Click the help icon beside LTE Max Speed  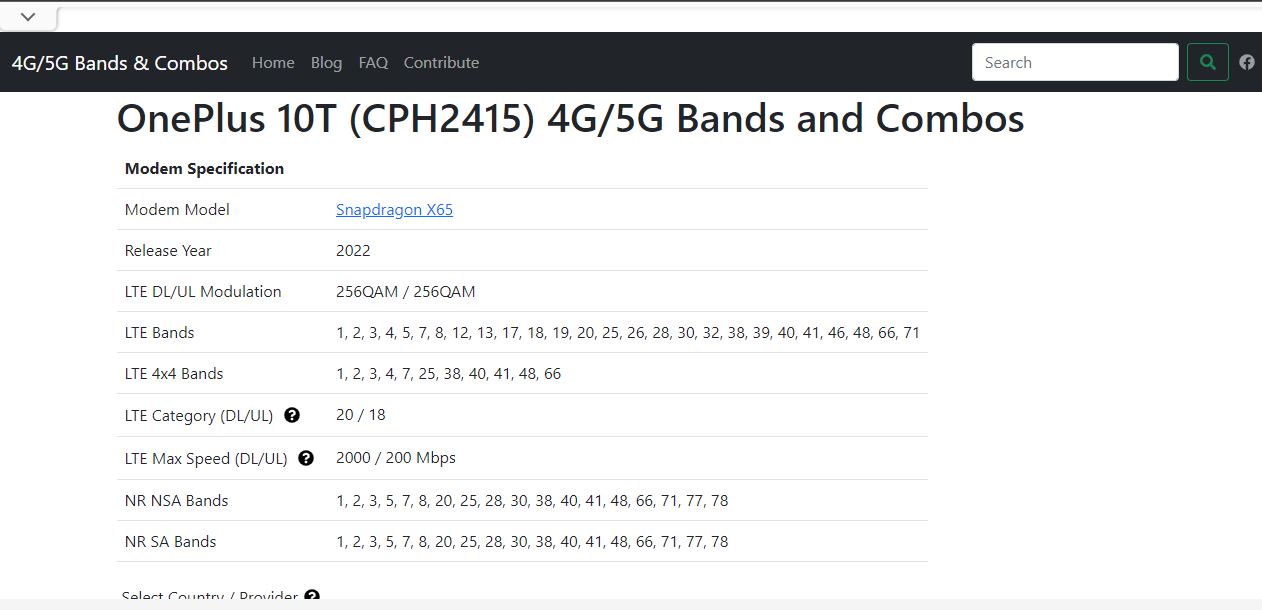pyautogui.click(x=306, y=457)
